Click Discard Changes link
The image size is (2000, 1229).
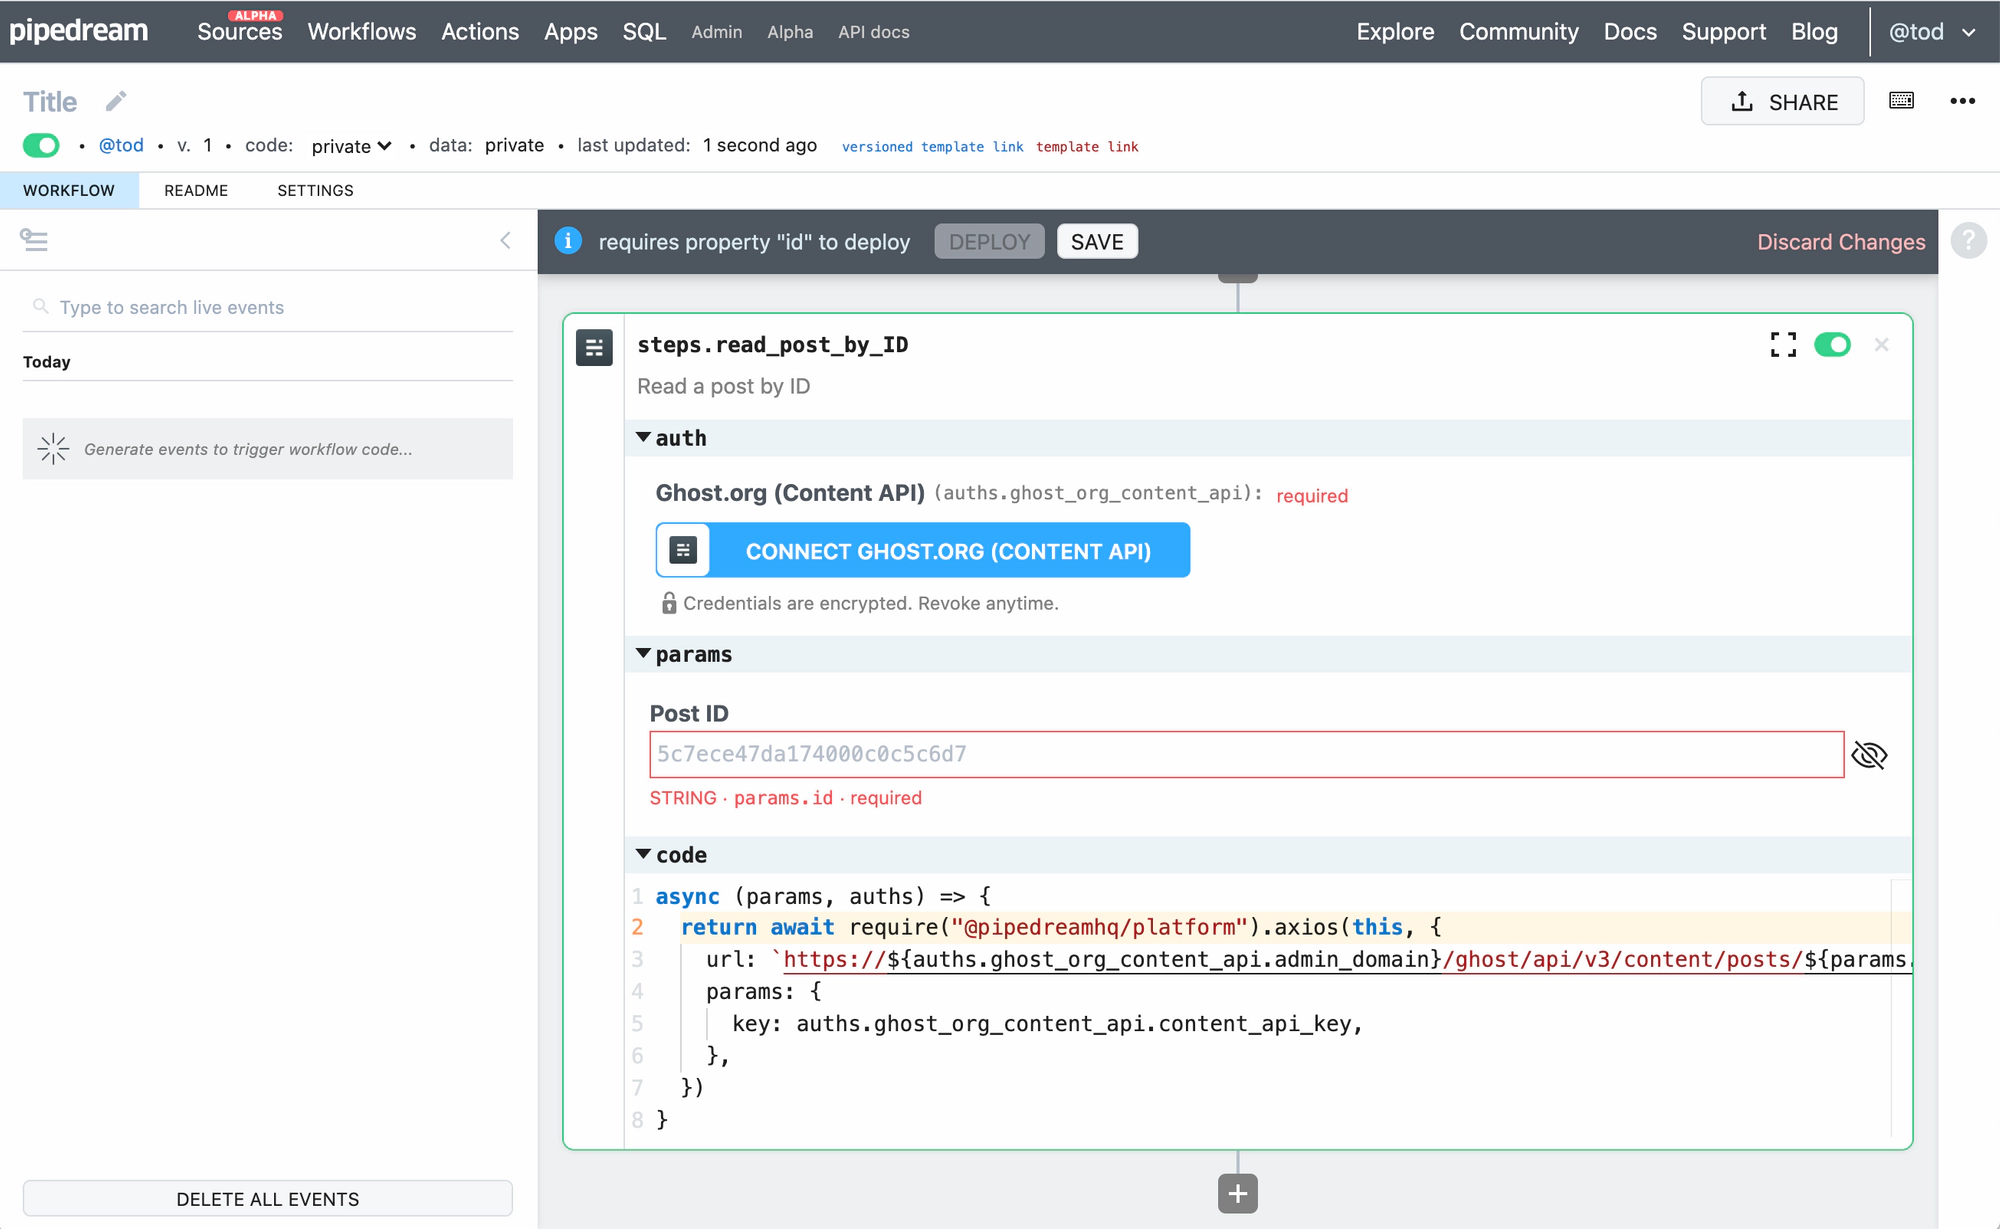(1840, 242)
